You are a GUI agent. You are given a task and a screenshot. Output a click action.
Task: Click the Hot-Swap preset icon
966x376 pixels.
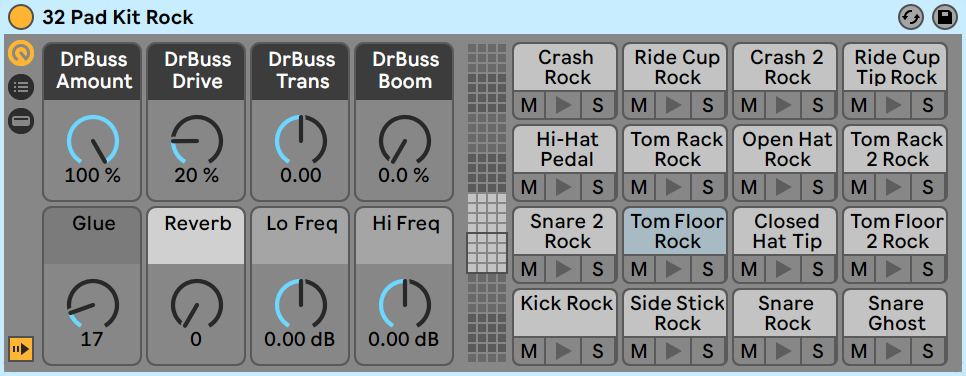coord(910,17)
